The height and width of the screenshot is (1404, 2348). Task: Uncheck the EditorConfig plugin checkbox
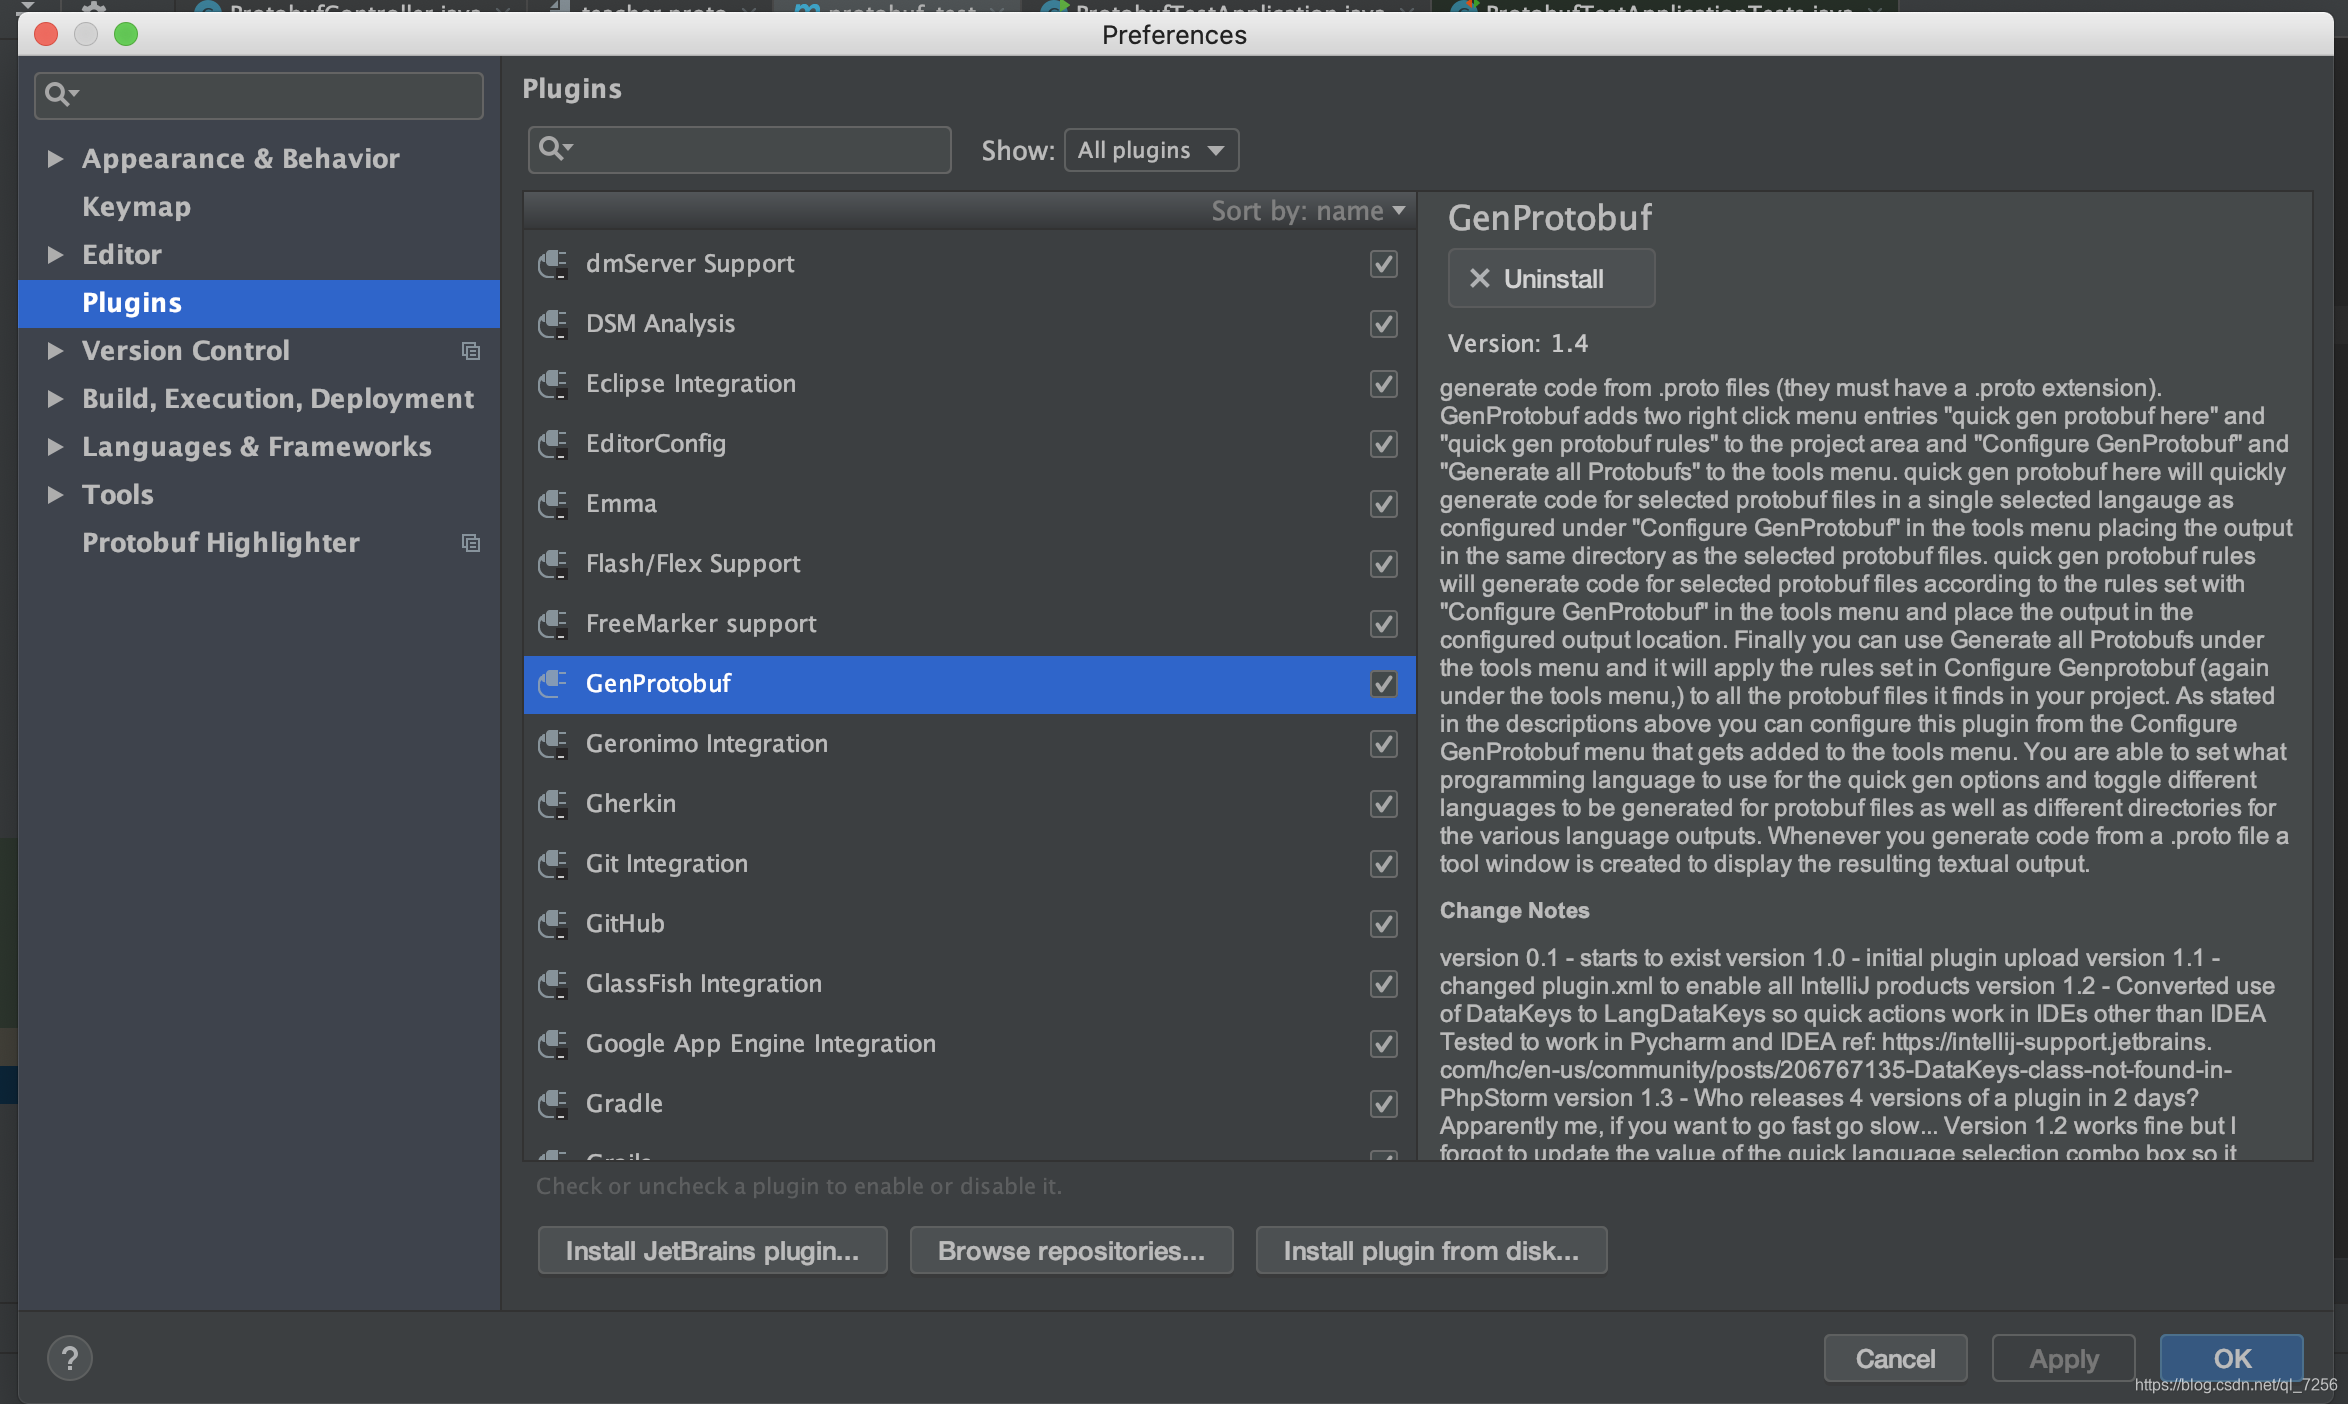(x=1384, y=444)
